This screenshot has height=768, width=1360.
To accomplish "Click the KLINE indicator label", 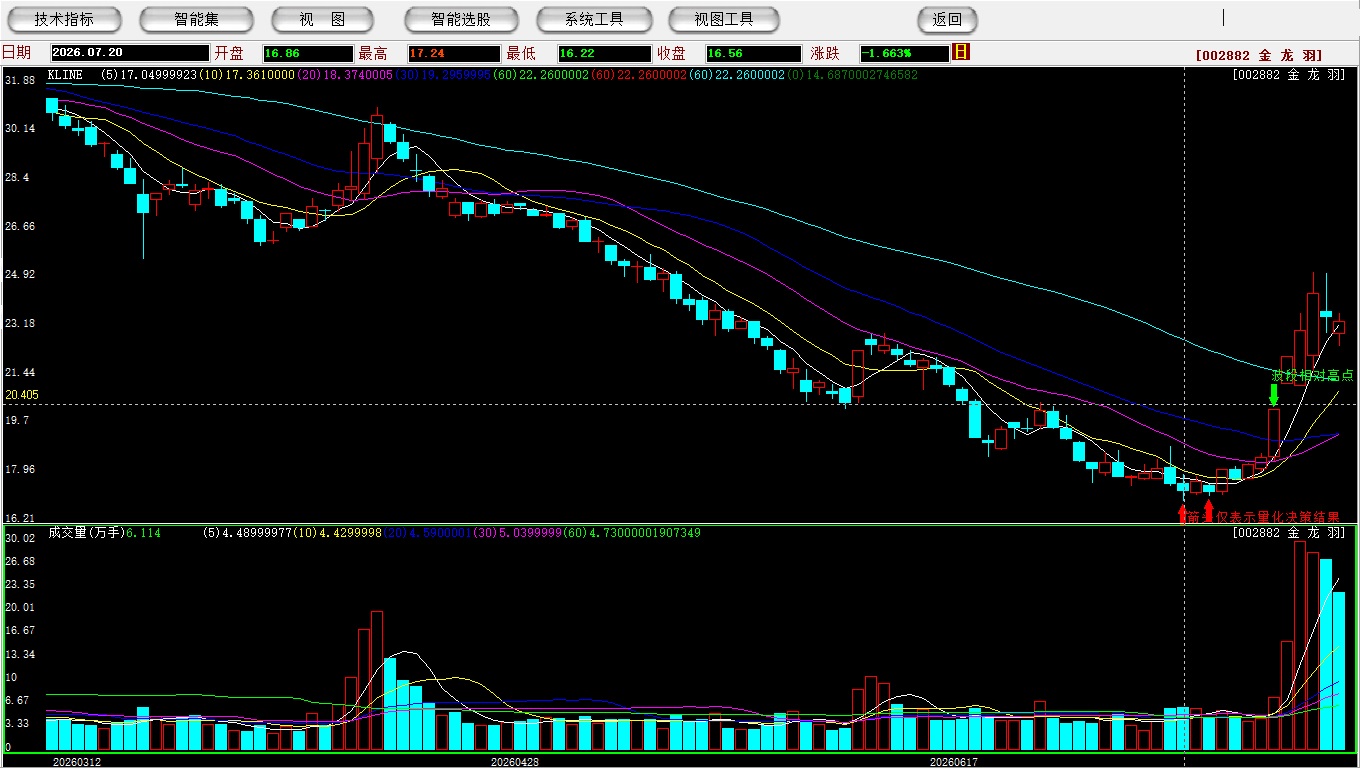I will (65, 75).
